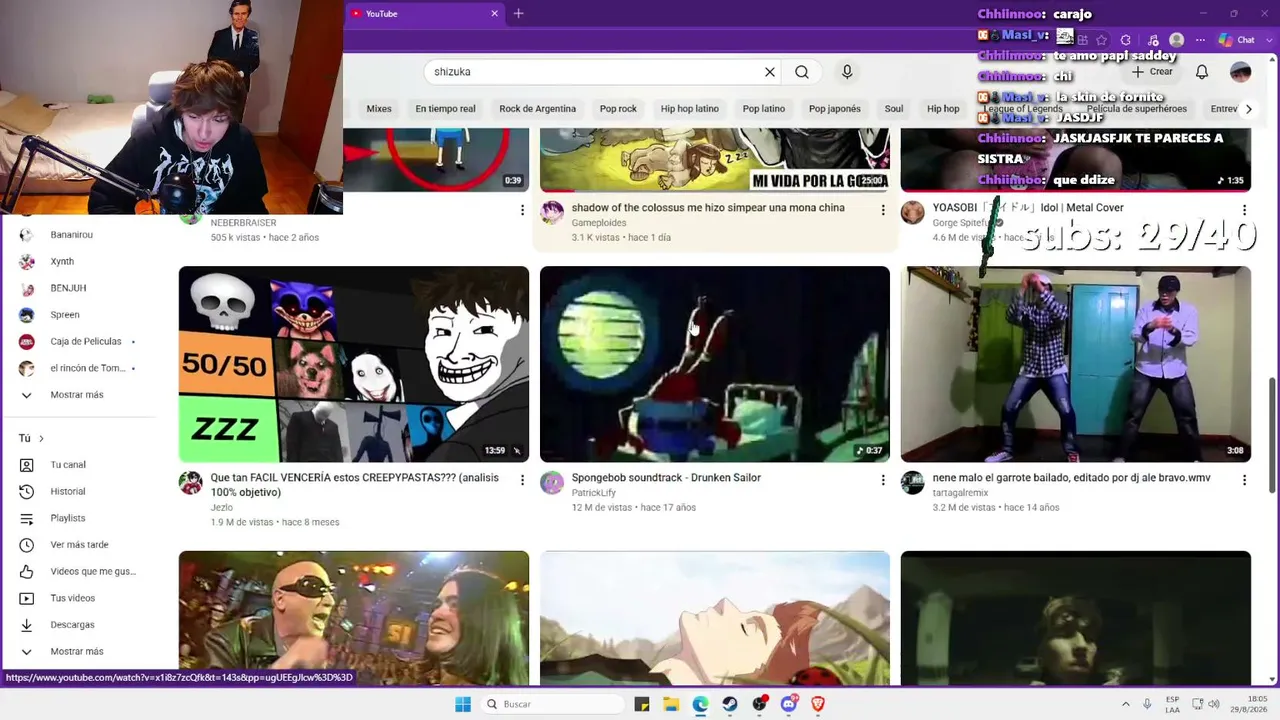This screenshot has width=1280, height=720.
Task: Open File Explorer from the taskbar
Action: click(x=671, y=704)
